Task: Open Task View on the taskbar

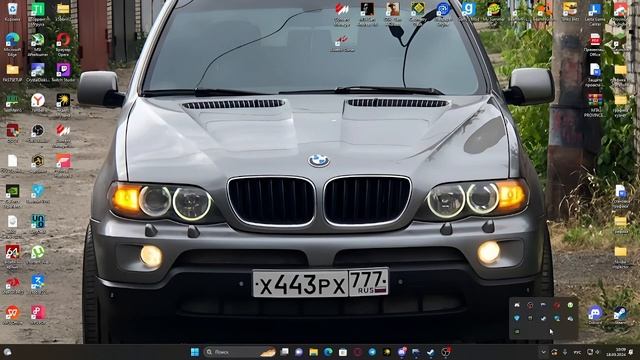Action: pos(284,352)
